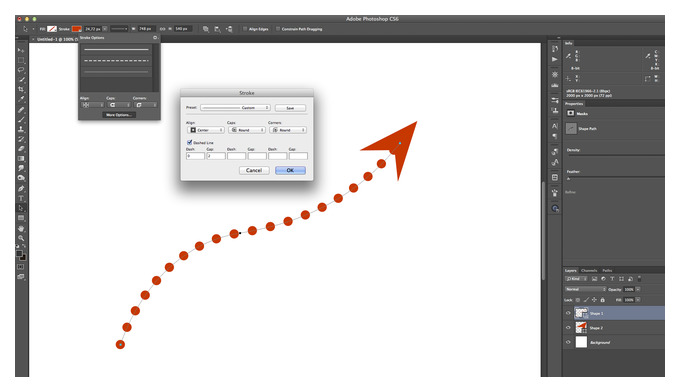Open Corners dropdown in Stroke dialog
The height and width of the screenshot is (392, 680).
coord(288,130)
